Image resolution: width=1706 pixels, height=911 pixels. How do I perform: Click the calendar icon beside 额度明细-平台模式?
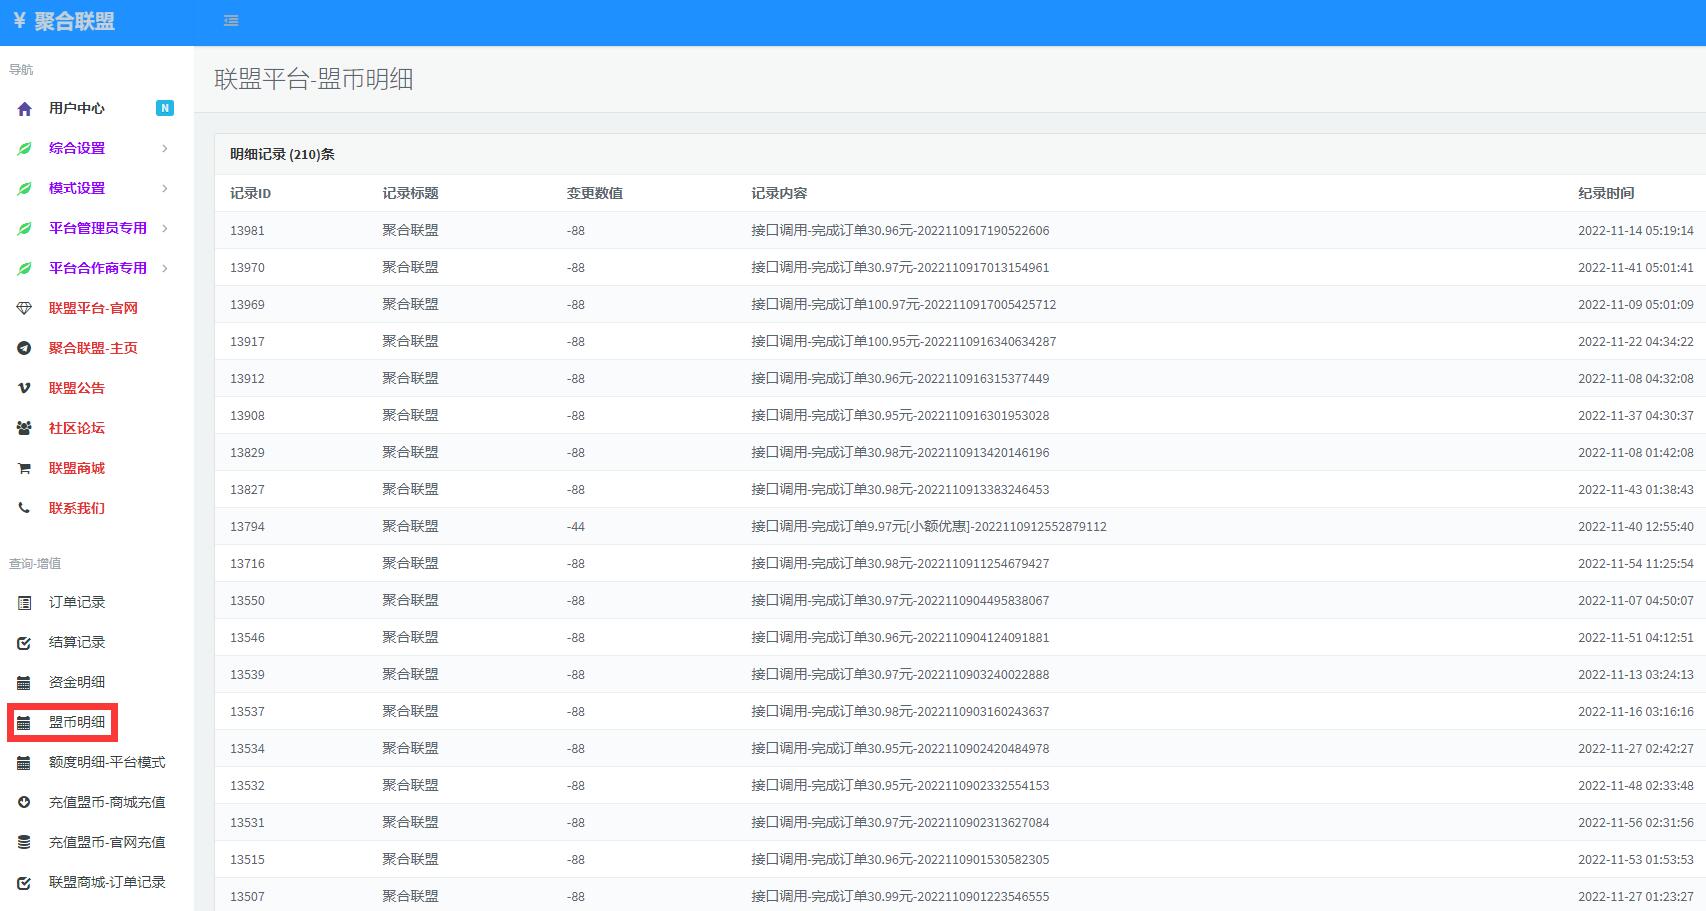24,763
